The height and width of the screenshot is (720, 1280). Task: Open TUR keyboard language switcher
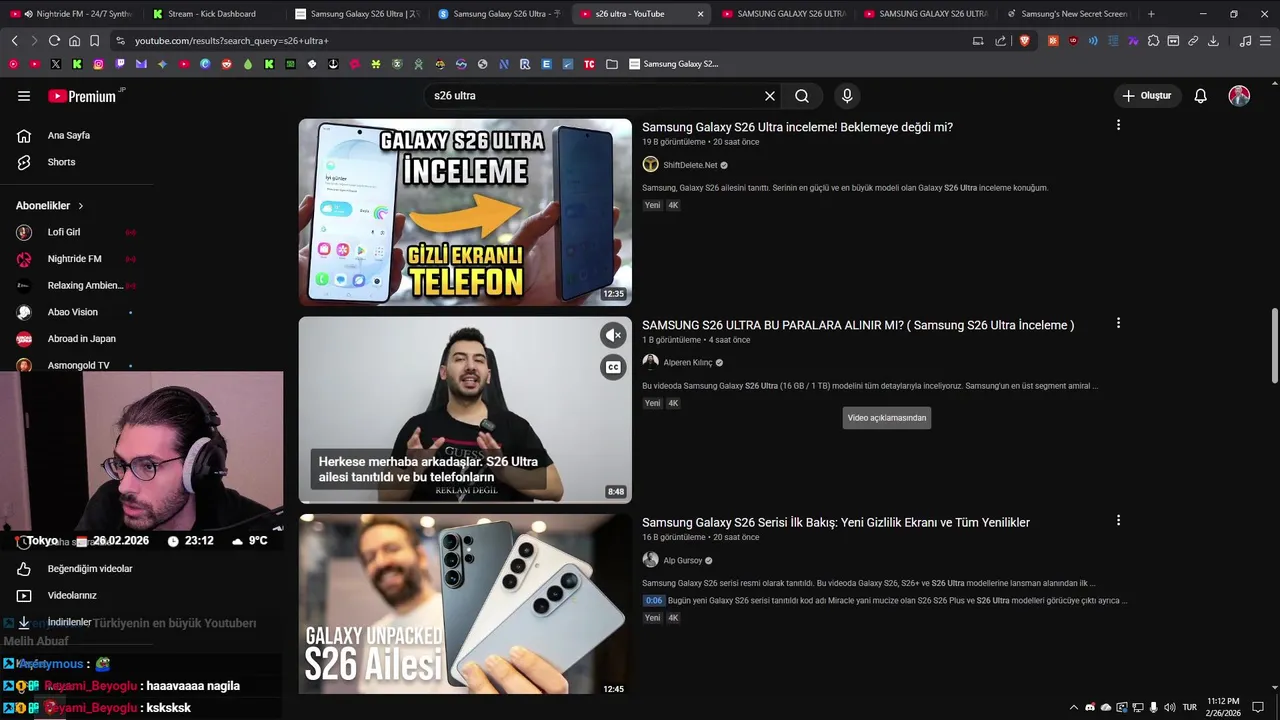click(x=1190, y=707)
